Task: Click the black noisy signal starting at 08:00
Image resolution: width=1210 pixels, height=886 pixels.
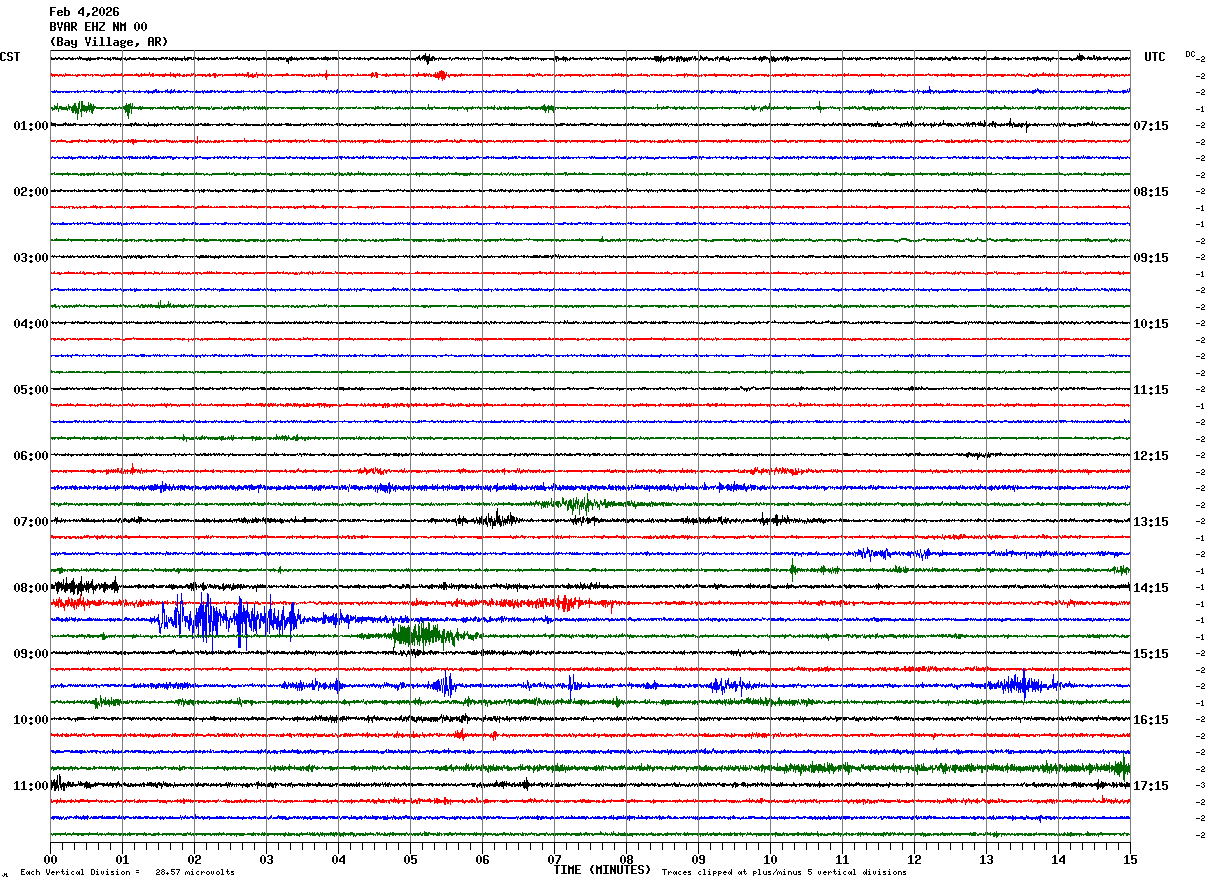Action: [85, 586]
